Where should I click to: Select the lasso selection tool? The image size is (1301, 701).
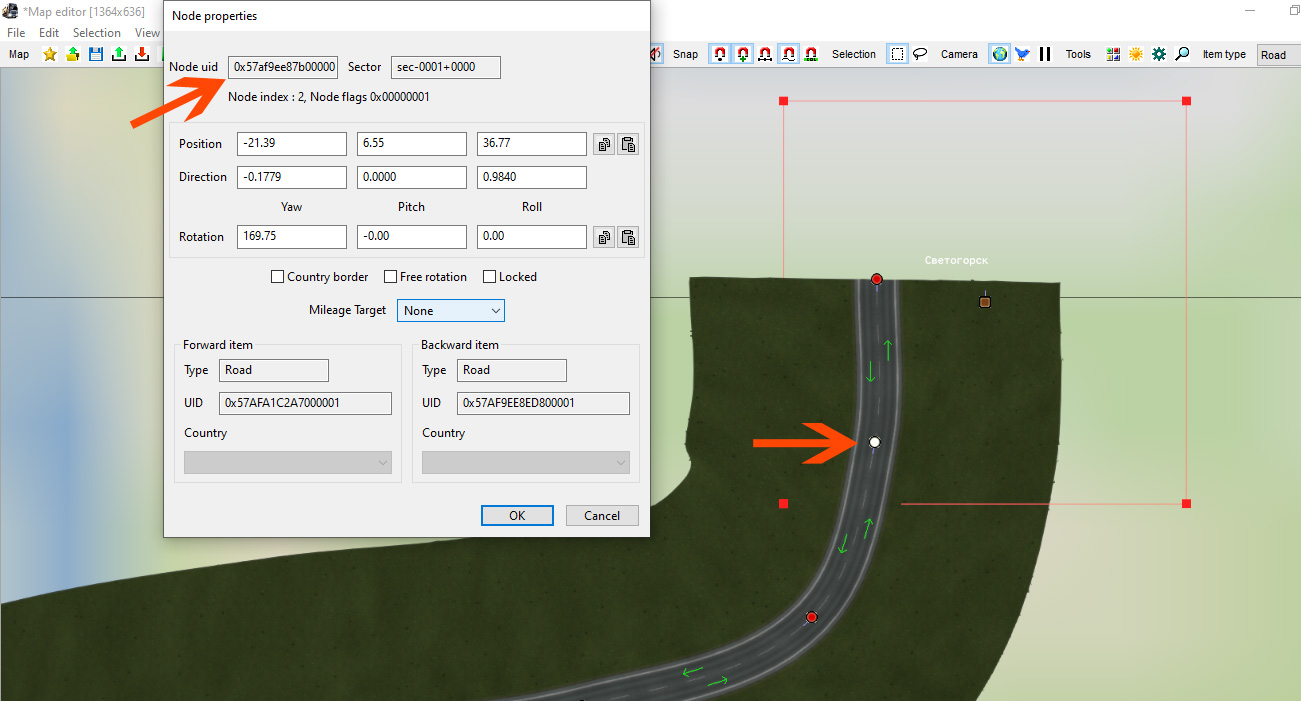(x=920, y=54)
